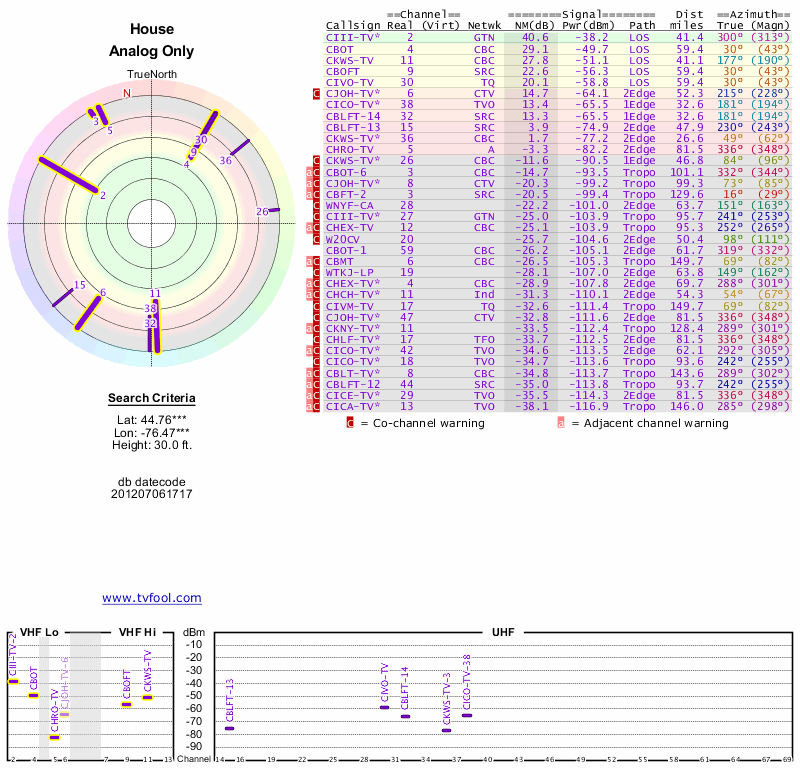
Task: Click adjacent channel warning icon beside CICA-TV
Action: tap(309, 407)
